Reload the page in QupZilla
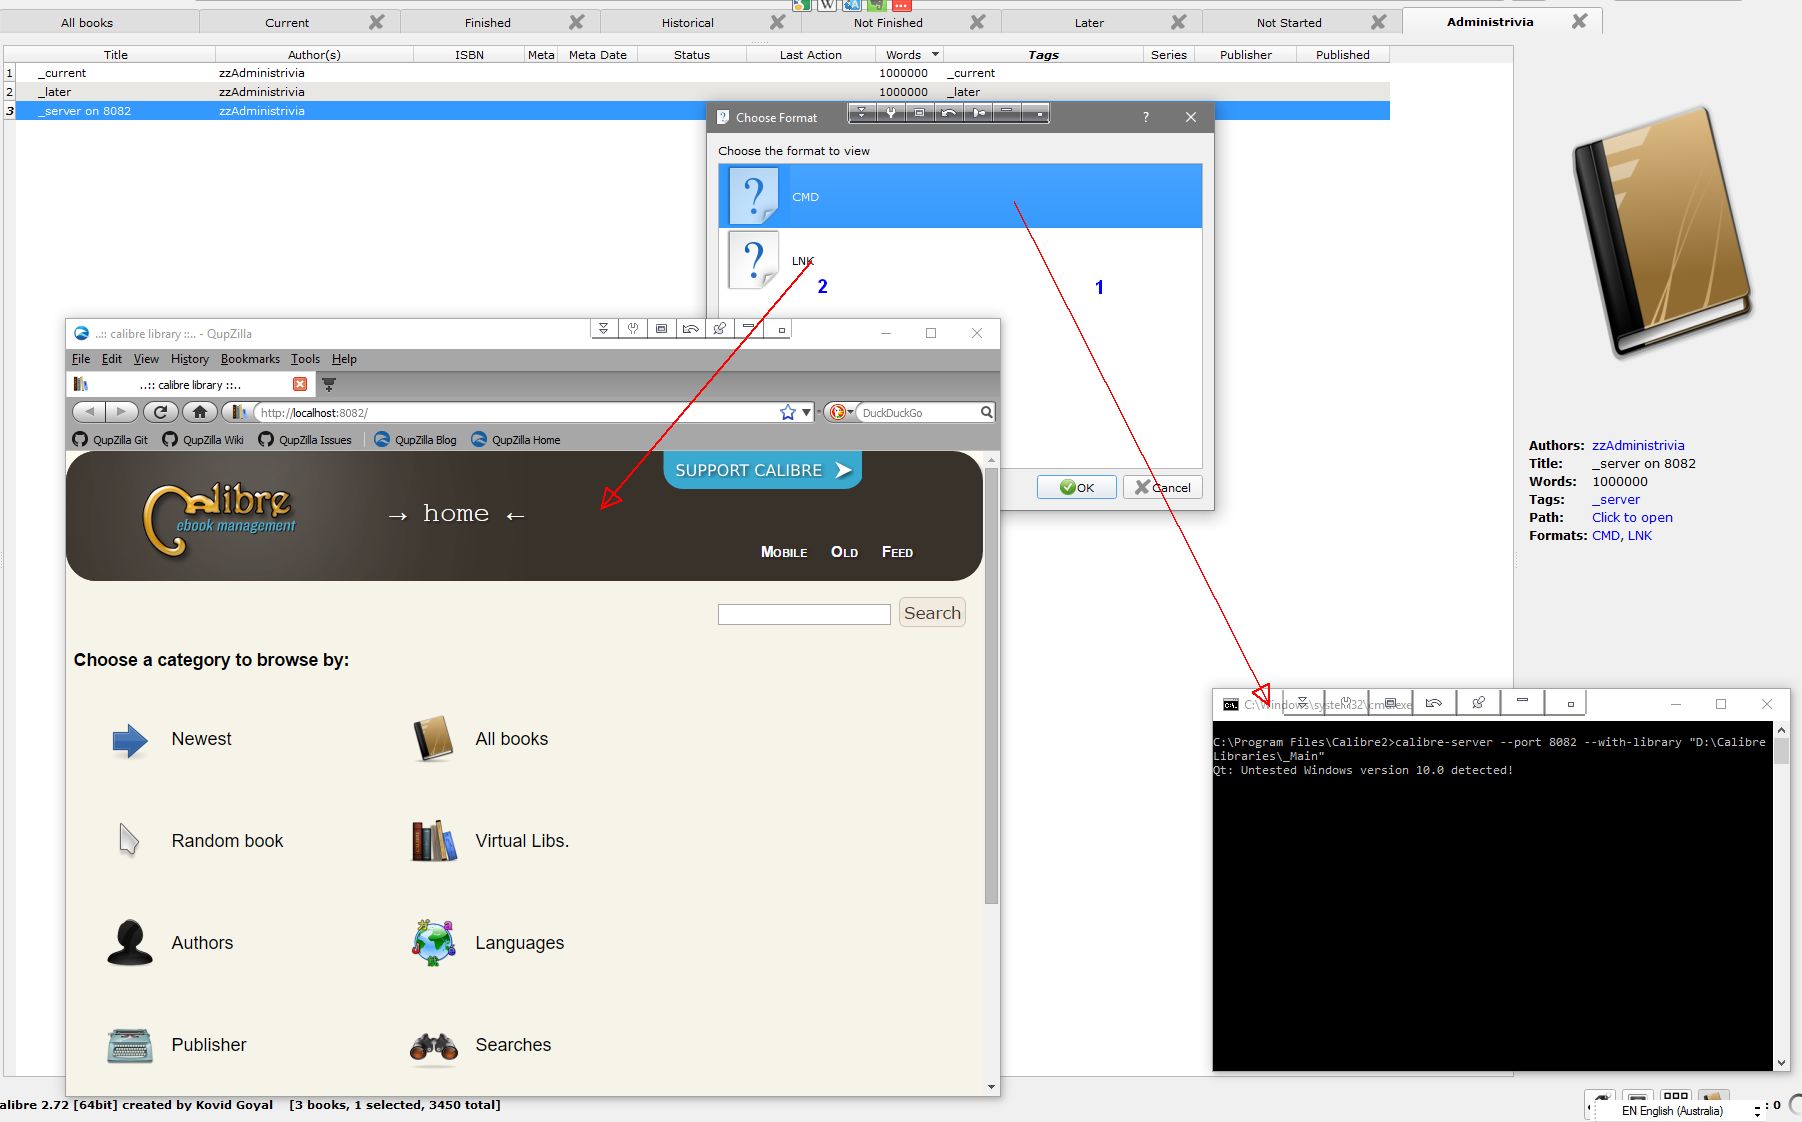Viewport: 1802px width, 1122px height. (160, 412)
